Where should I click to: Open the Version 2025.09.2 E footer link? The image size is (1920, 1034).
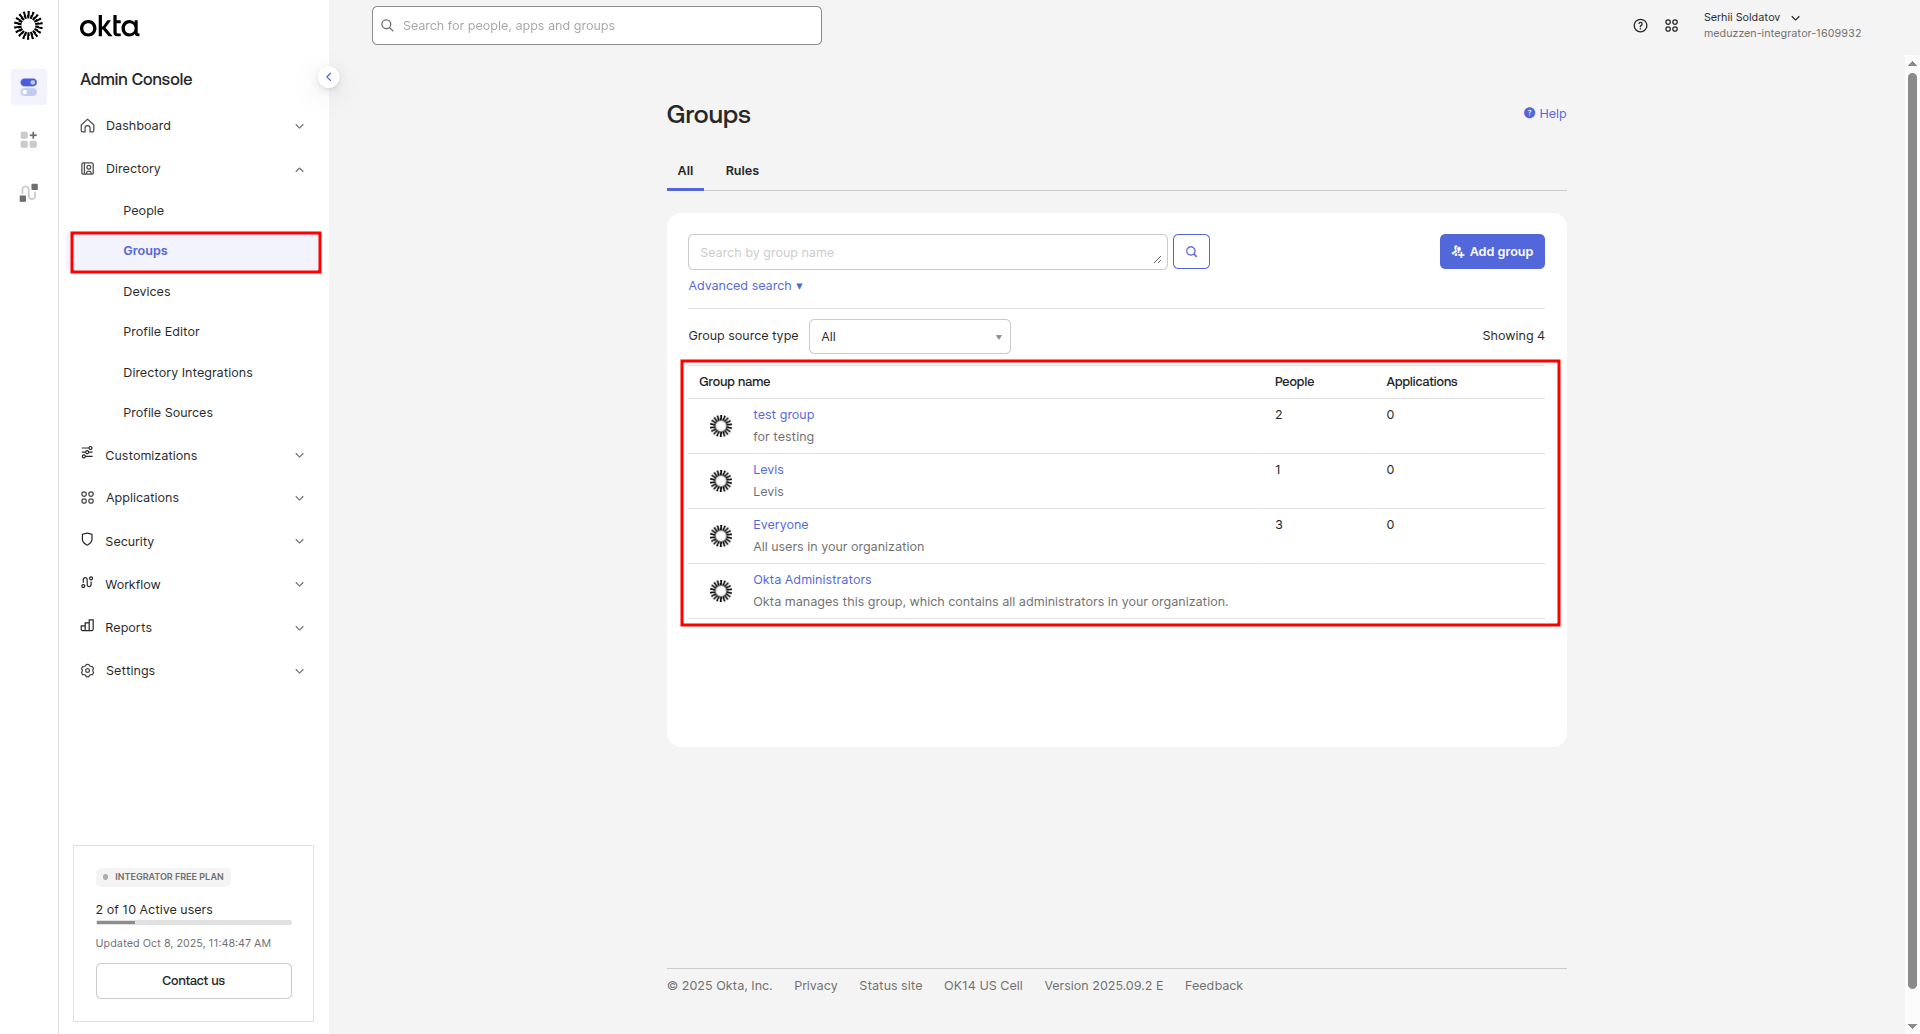tap(1104, 986)
